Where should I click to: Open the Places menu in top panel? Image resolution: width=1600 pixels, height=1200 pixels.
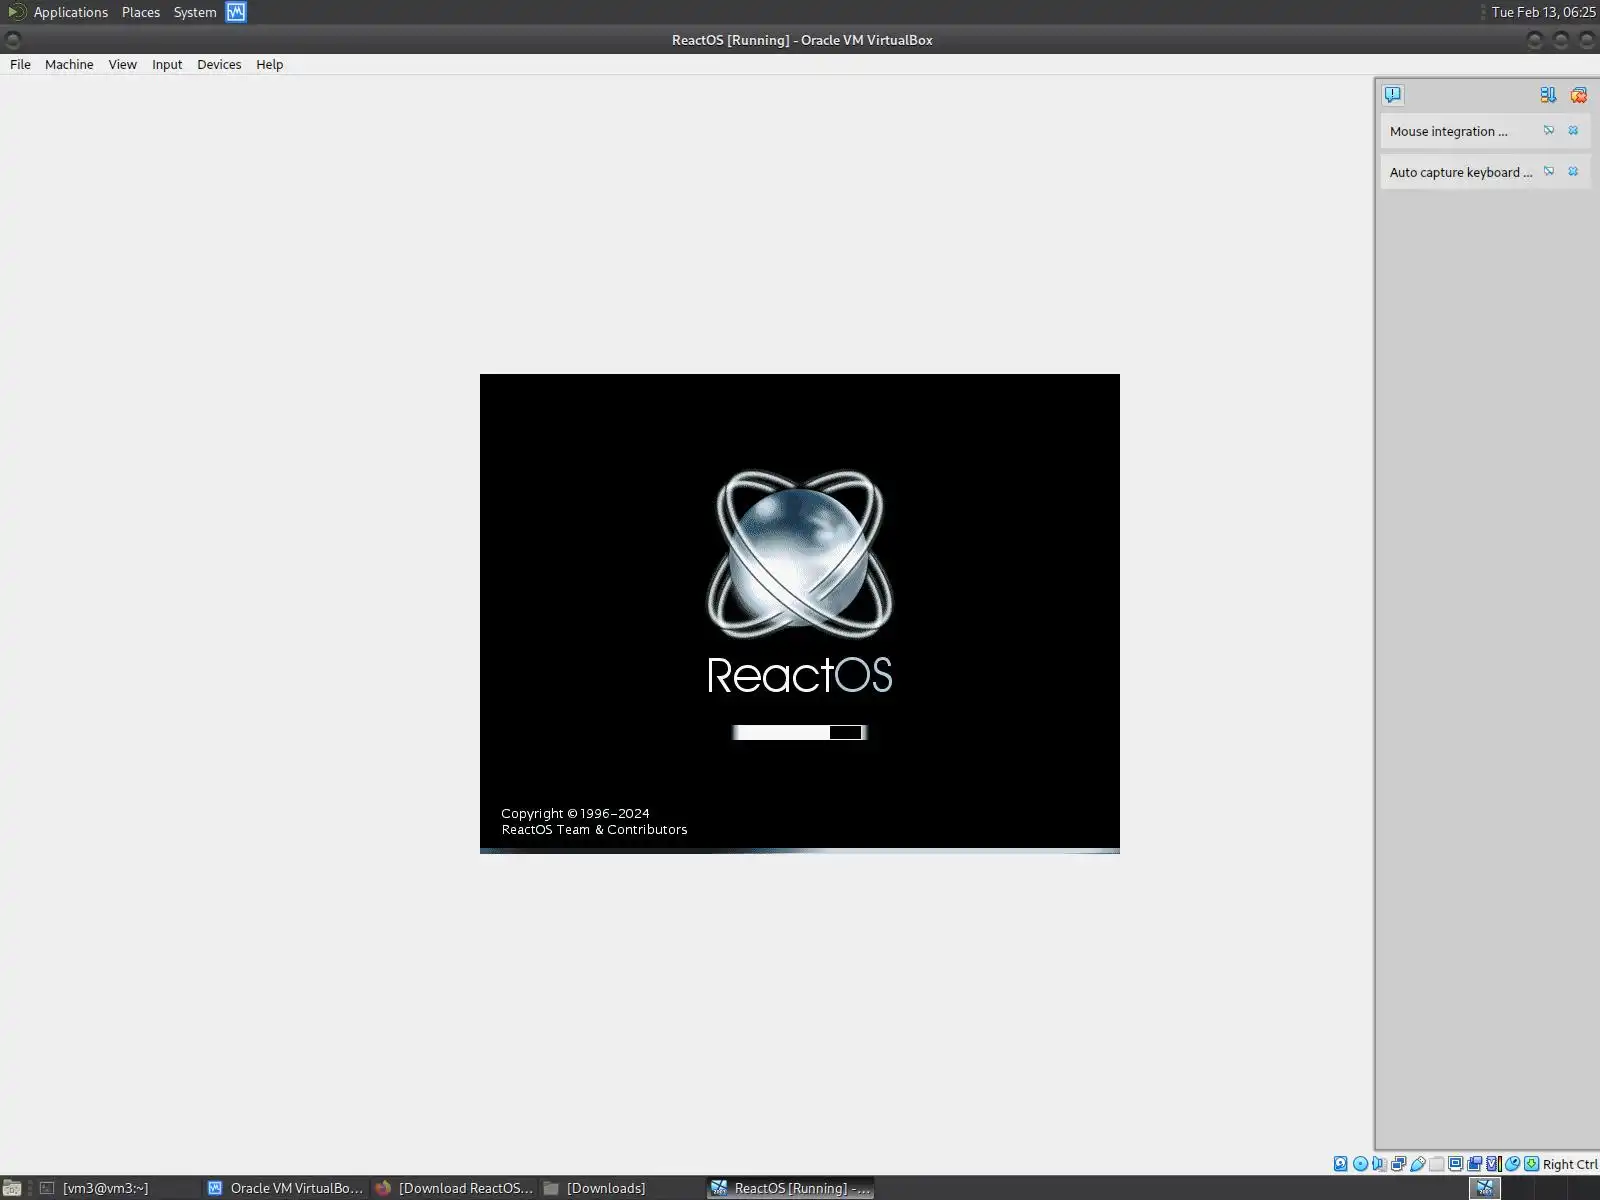tap(141, 12)
